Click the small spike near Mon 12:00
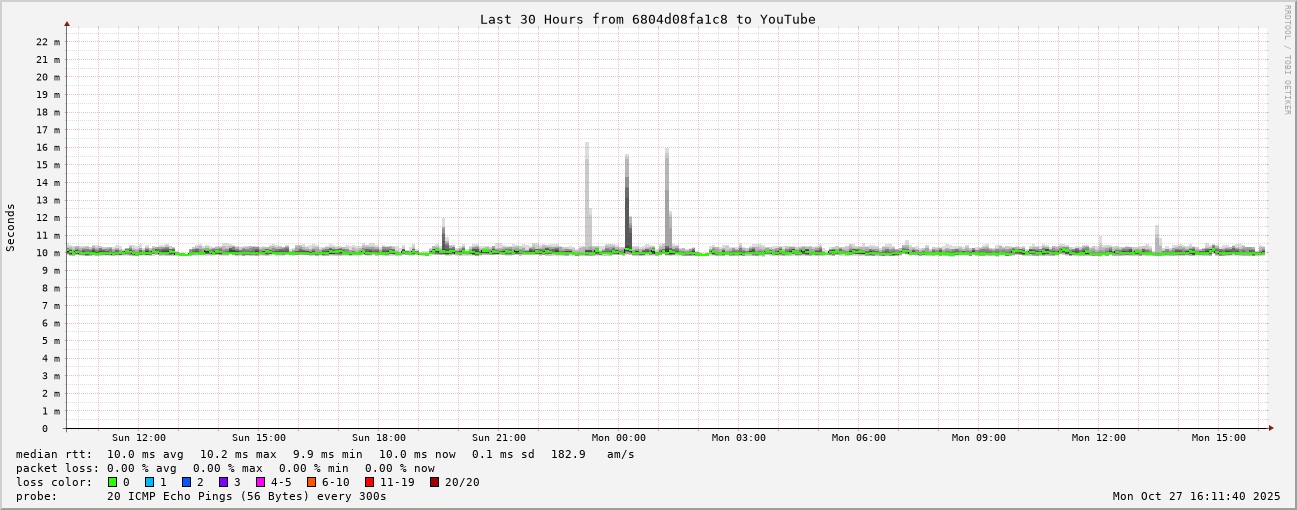The image size is (1297, 510). [x=1157, y=237]
